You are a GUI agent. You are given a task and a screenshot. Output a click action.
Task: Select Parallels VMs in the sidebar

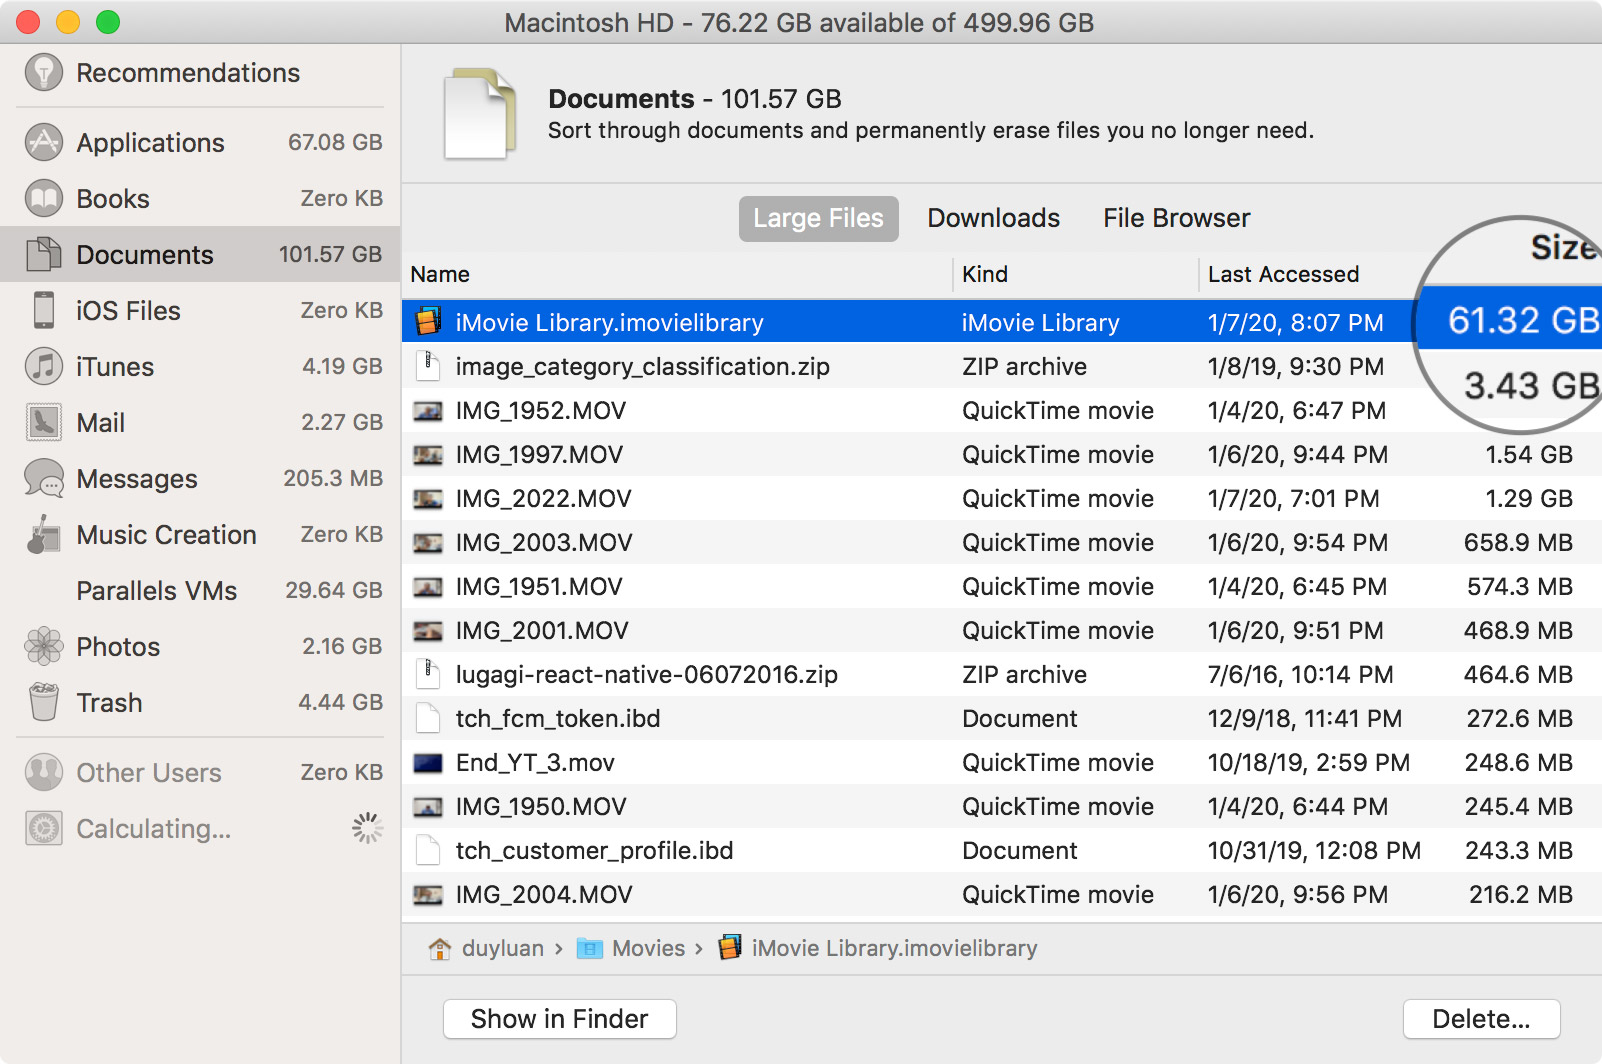pos(200,590)
